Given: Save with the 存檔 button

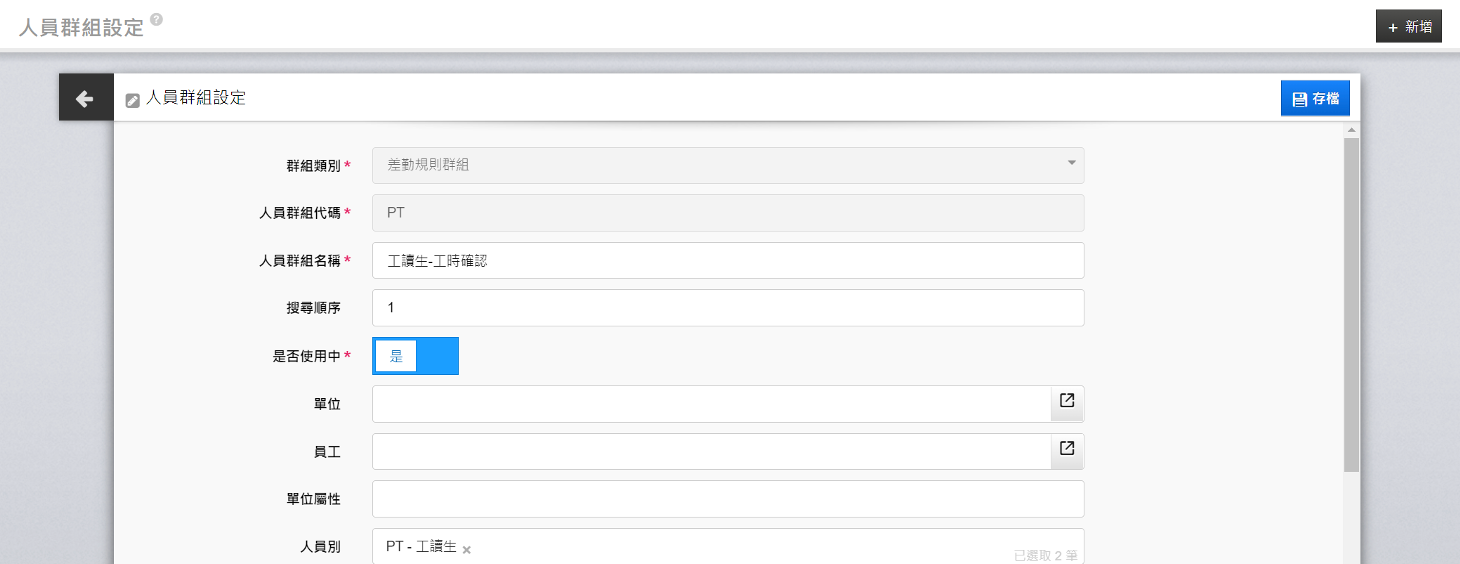Looking at the screenshot, I should click(x=1315, y=98).
